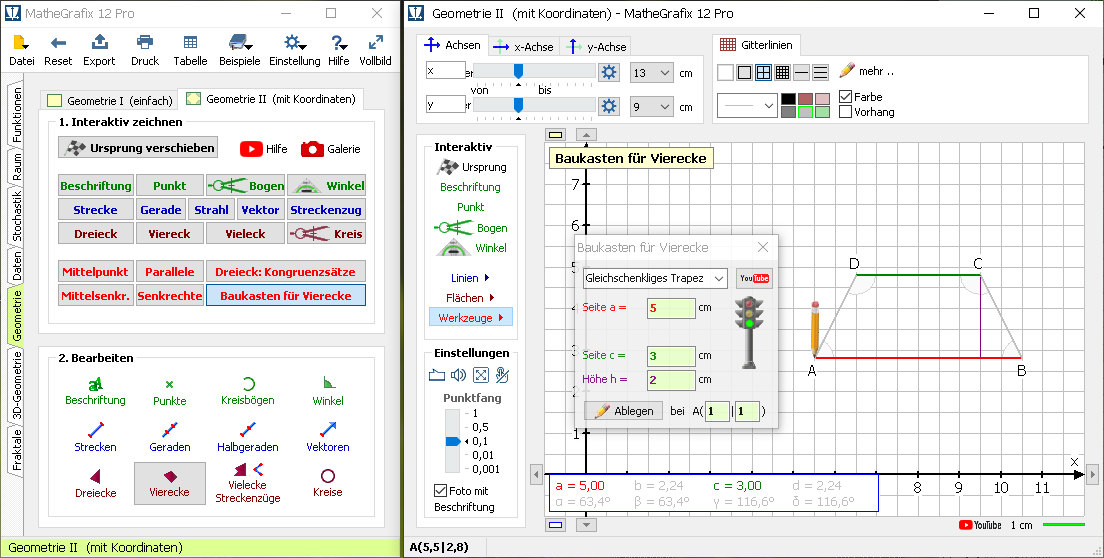Select the frame-only gridline style
This screenshot has width=1104, height=558.
(x=744, y=72)
